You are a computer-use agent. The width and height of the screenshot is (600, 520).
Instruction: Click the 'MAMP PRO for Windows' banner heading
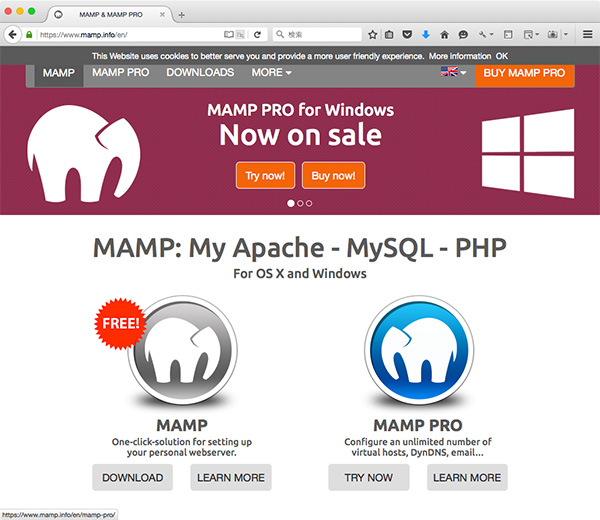[300, 110]
